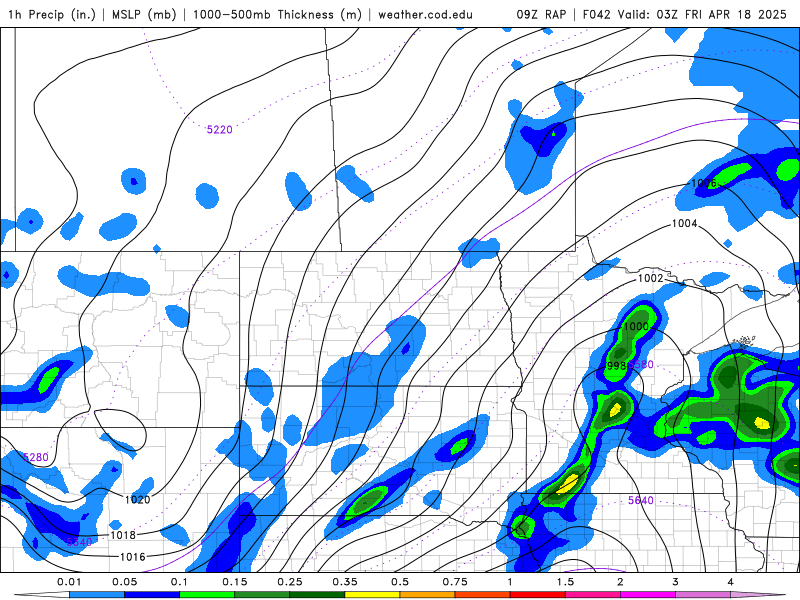
Task: Click the 0.75 precipitation legend value
Action: 455,582
